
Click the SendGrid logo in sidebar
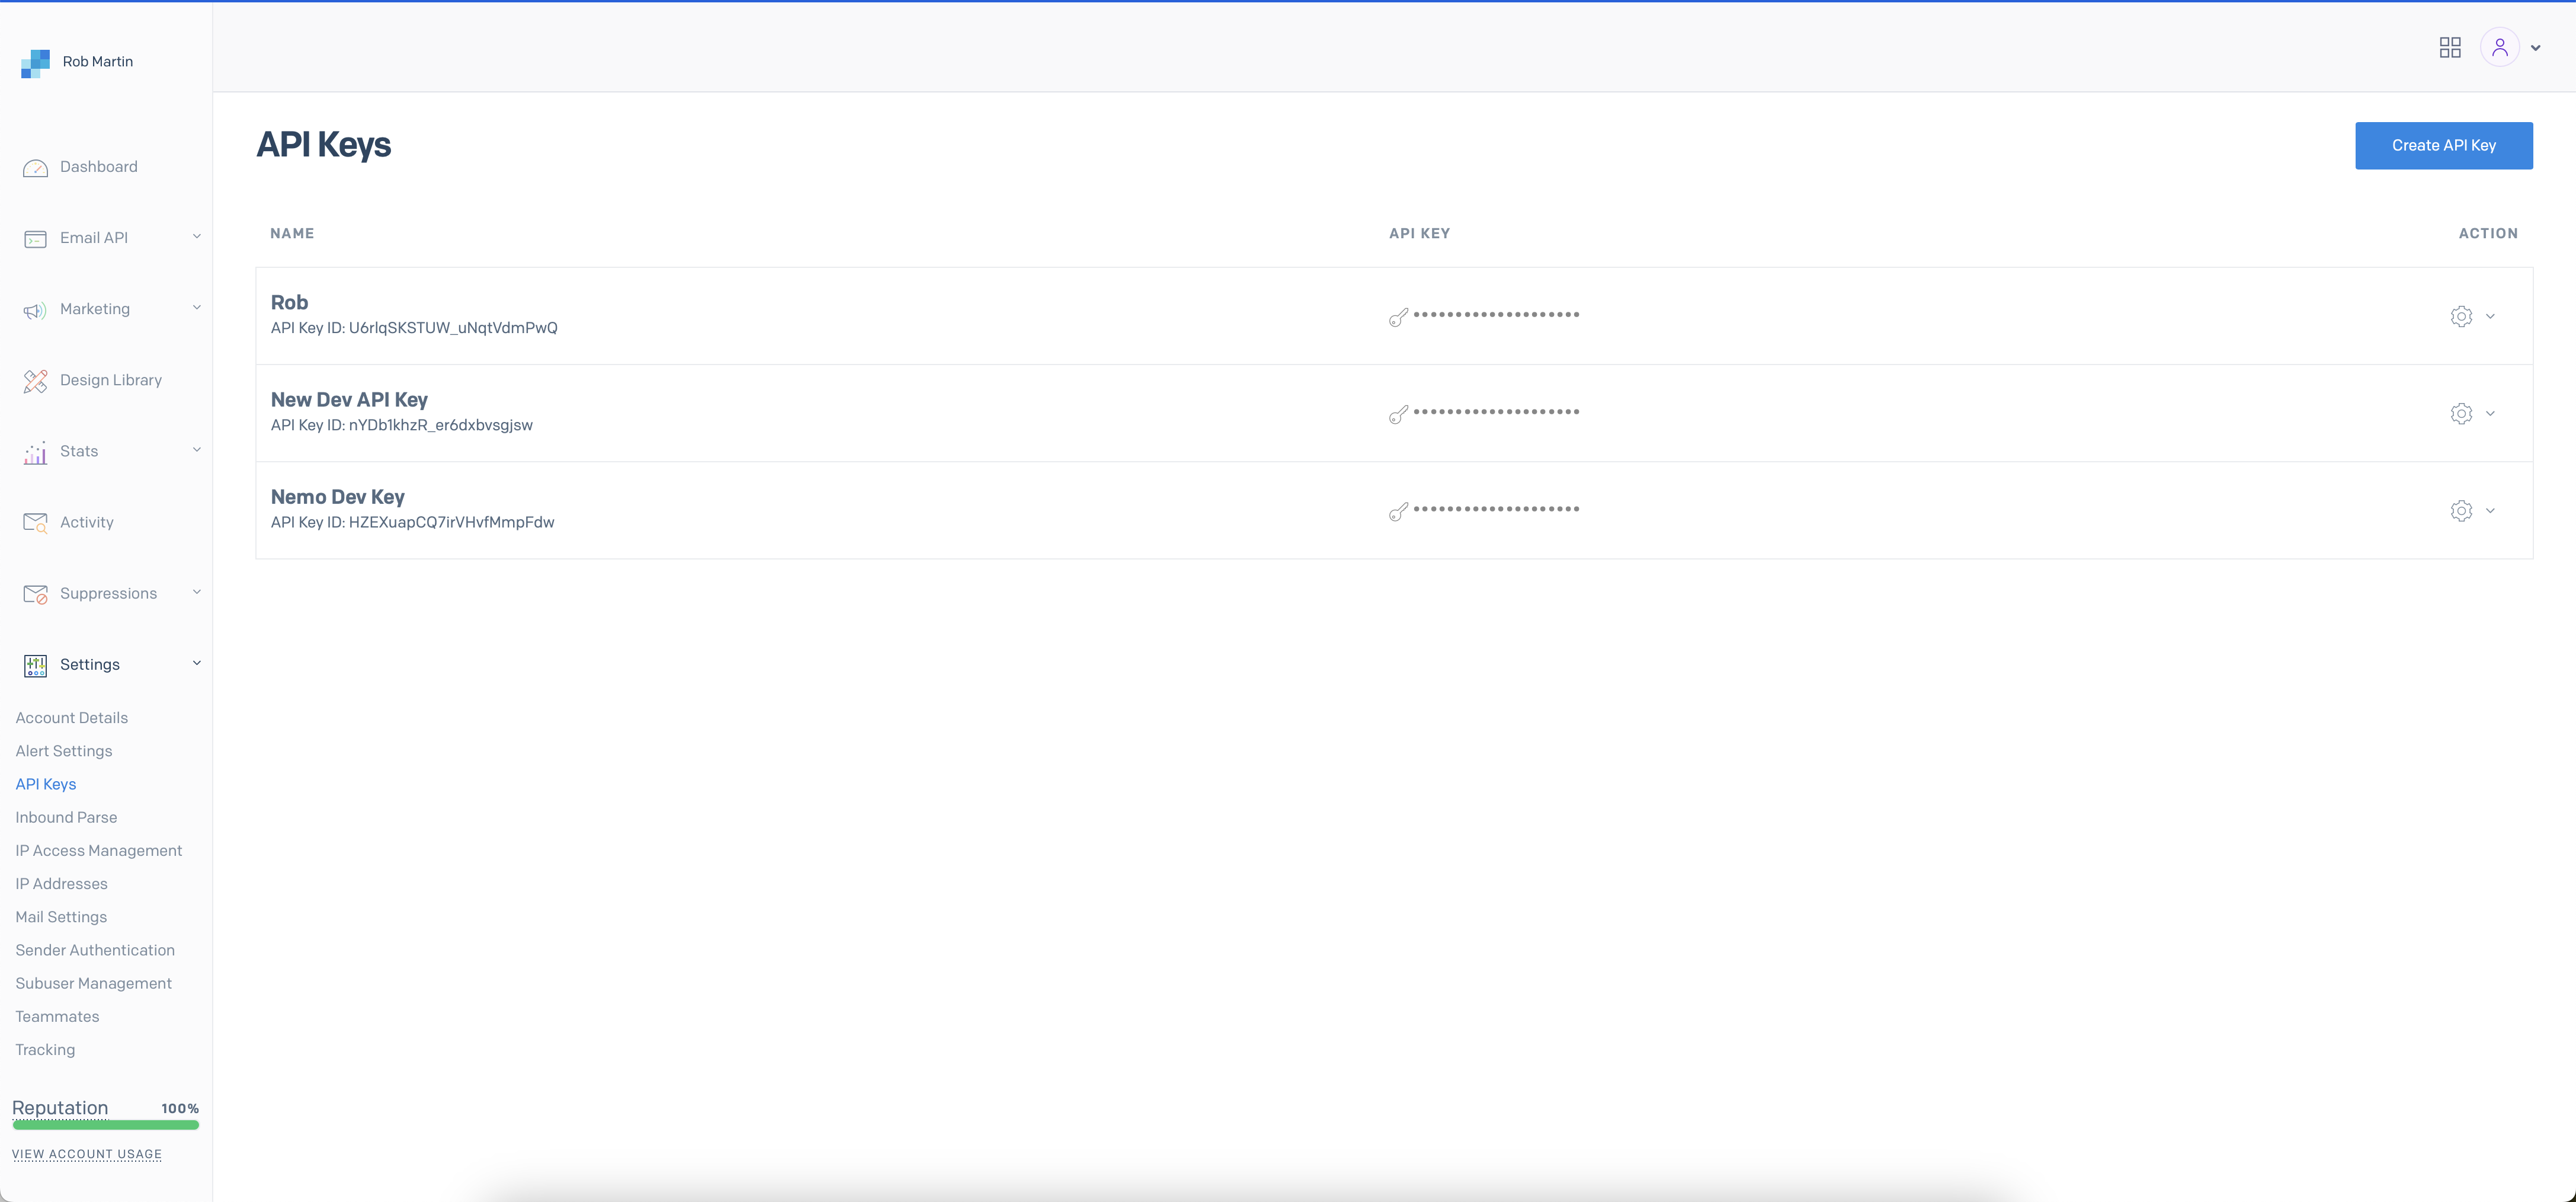coord(35,63)
